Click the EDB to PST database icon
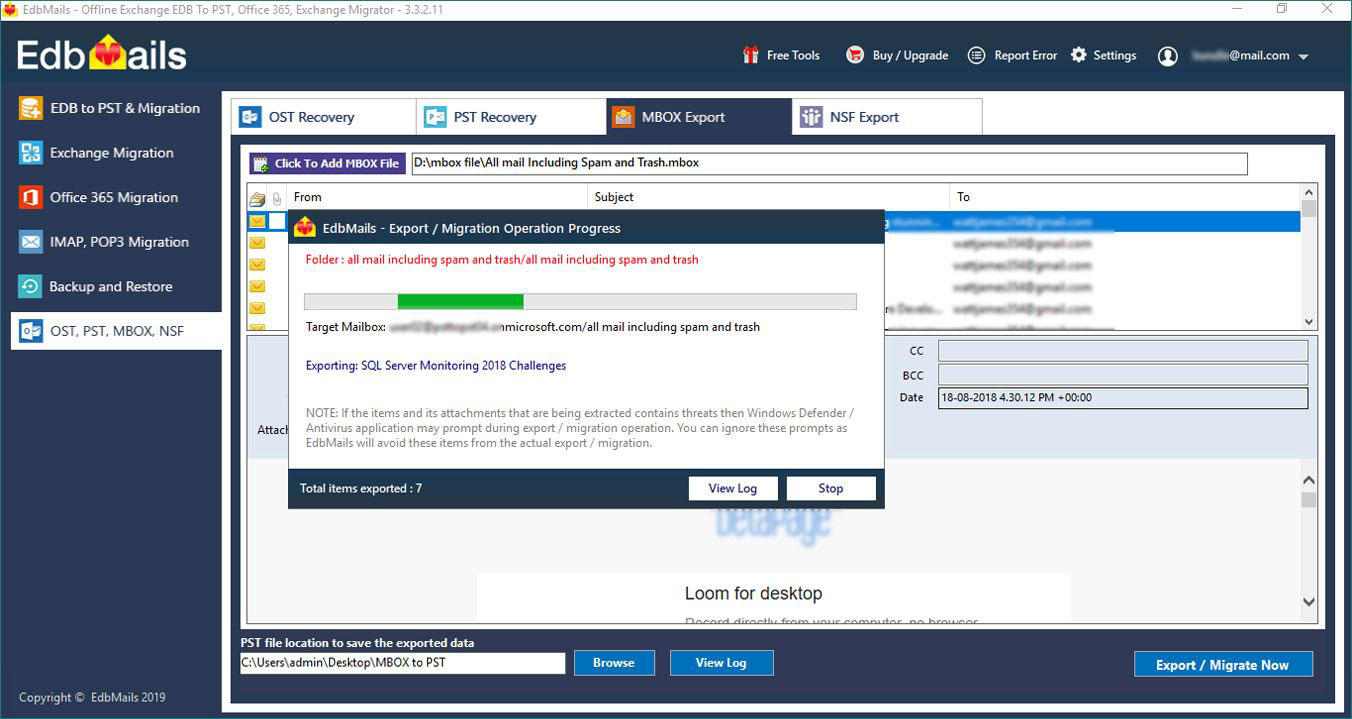Image resolution: width=1352 pixels, height=719 pixels. tap(31, 108)
